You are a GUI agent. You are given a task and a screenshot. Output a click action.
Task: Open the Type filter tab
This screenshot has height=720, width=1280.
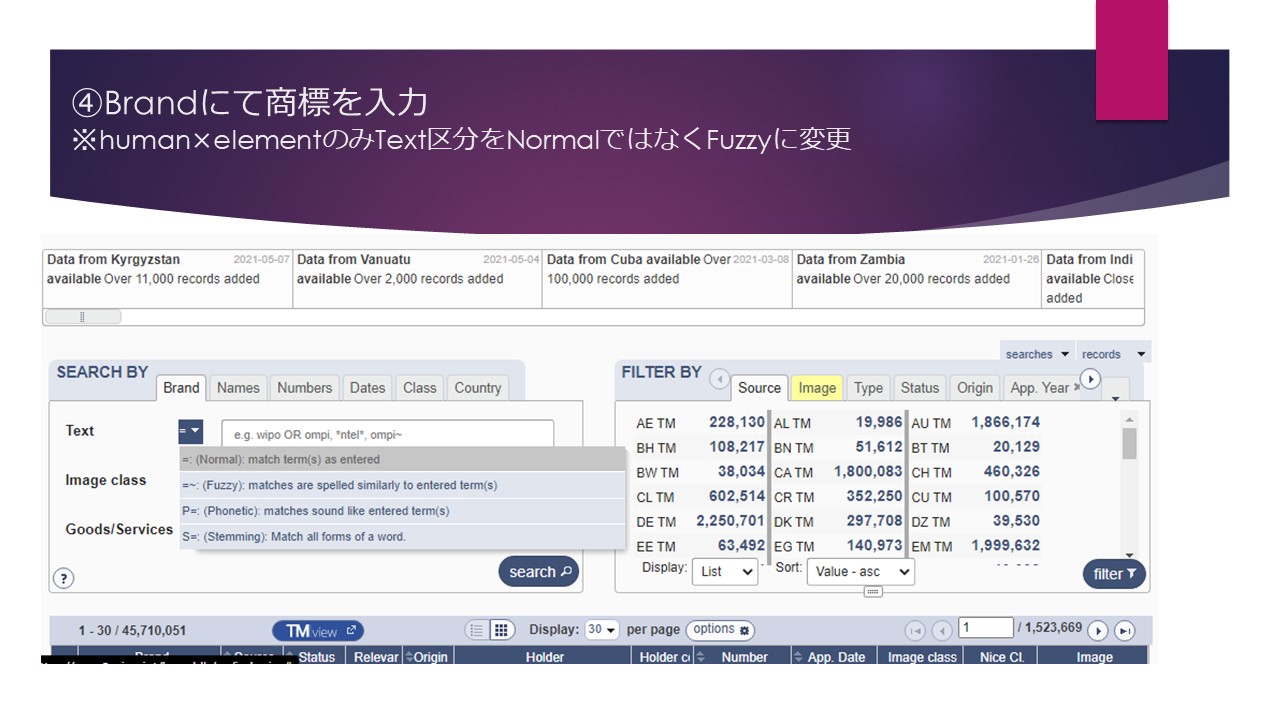868,388
